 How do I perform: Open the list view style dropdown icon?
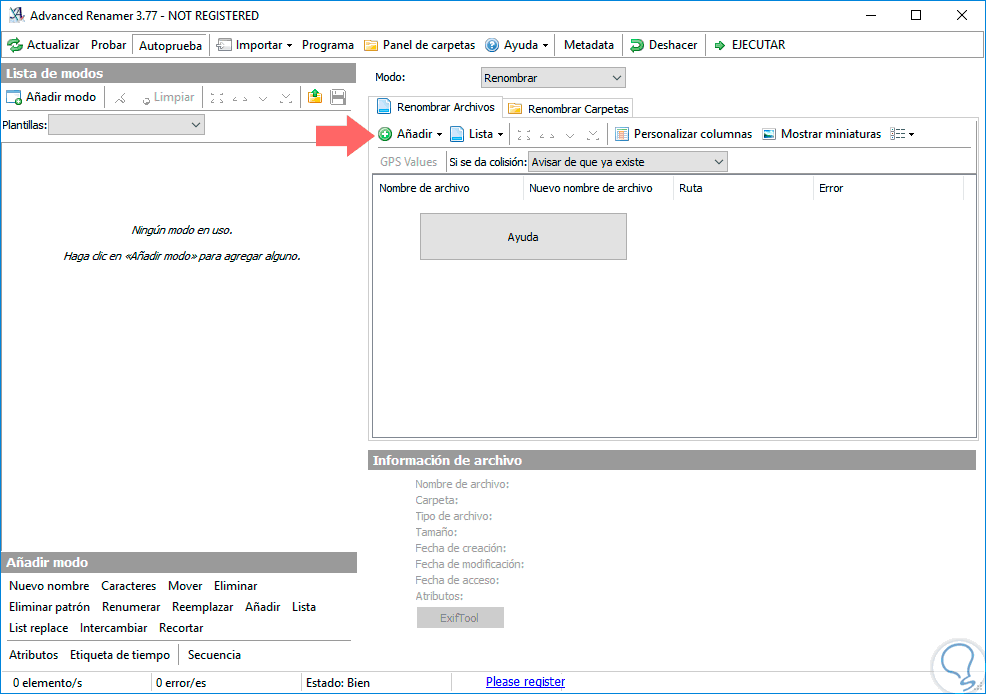(x=902, y=134)
